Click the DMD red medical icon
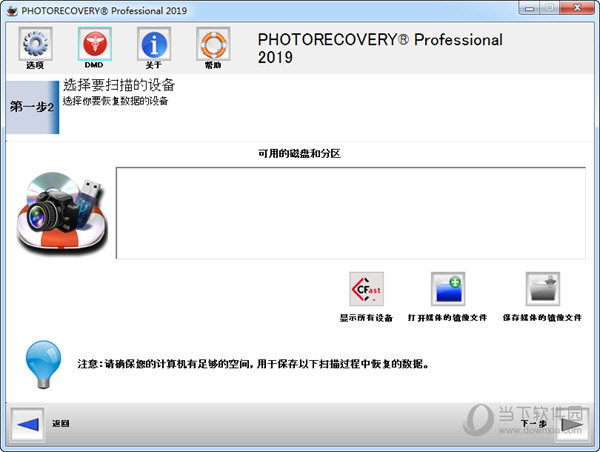This screenshot has width=600, height=452. tap(95, 44)
